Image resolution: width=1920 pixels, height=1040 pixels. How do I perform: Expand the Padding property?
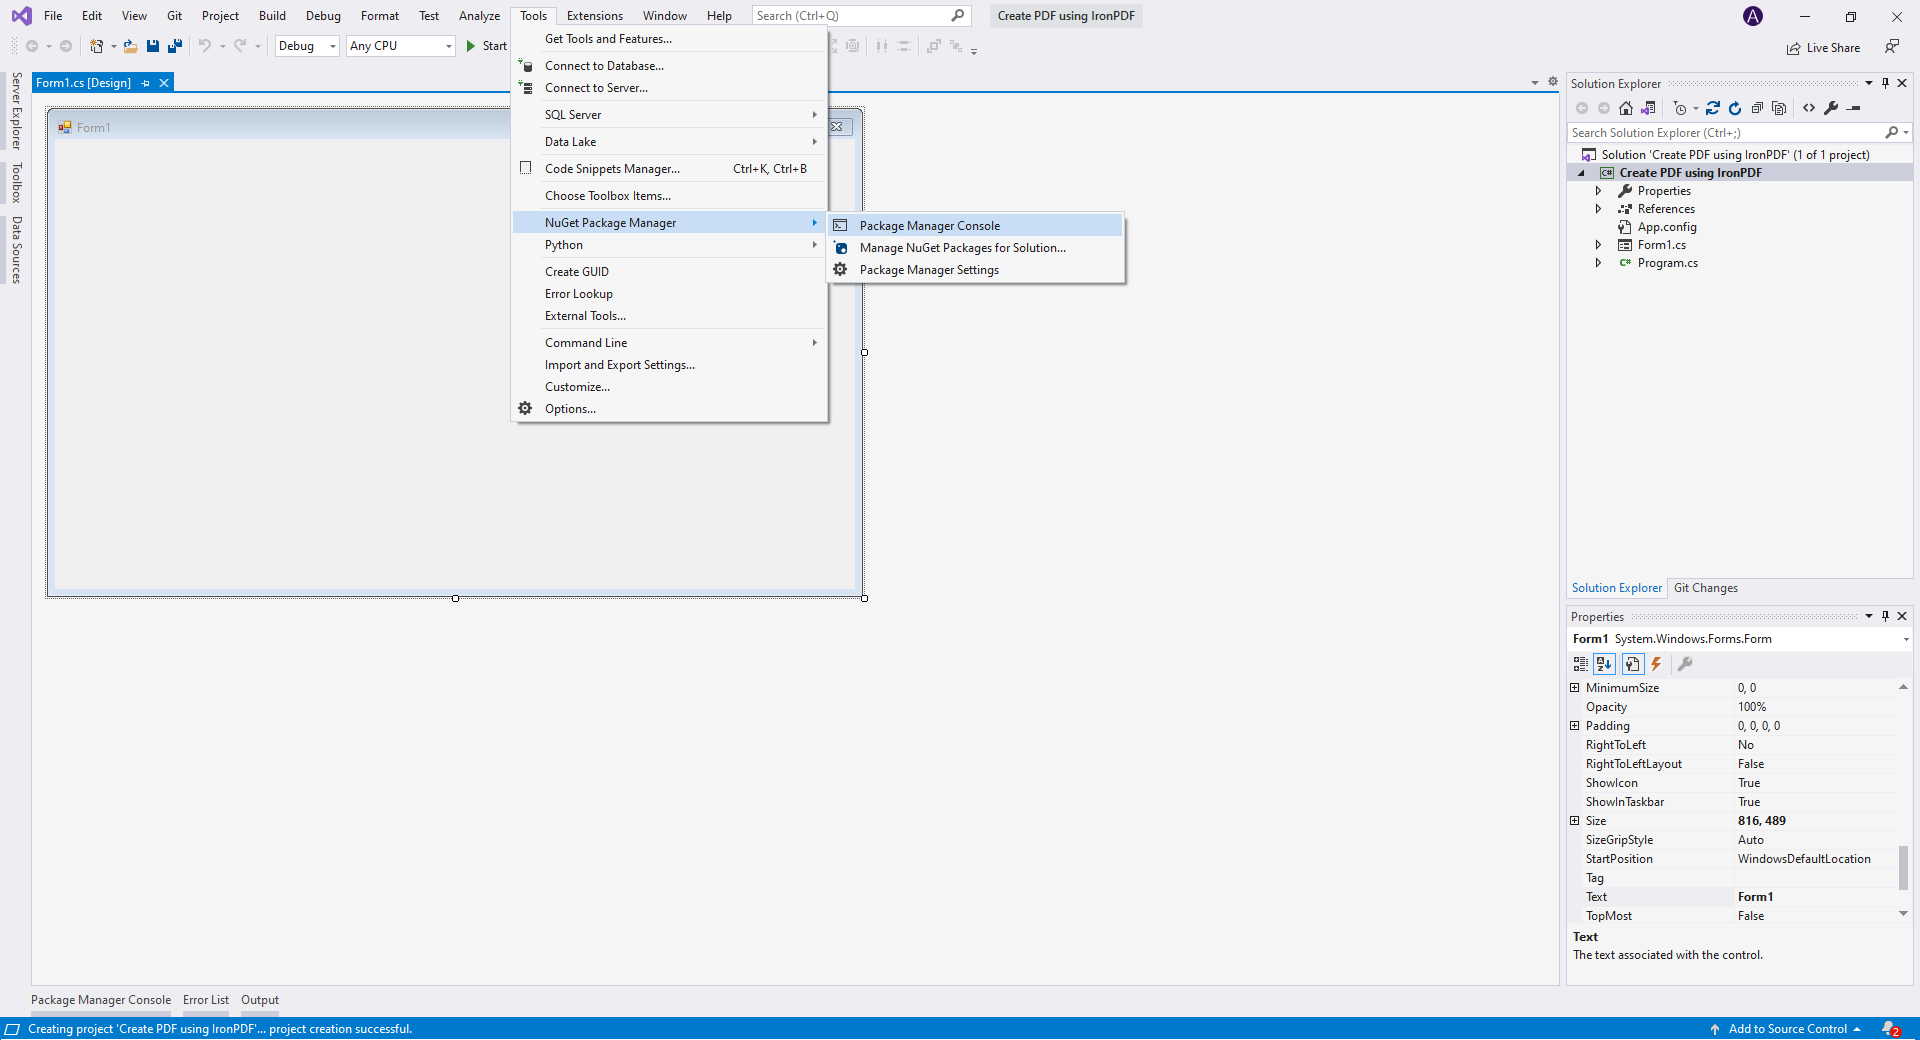[x=1575, y=726]
